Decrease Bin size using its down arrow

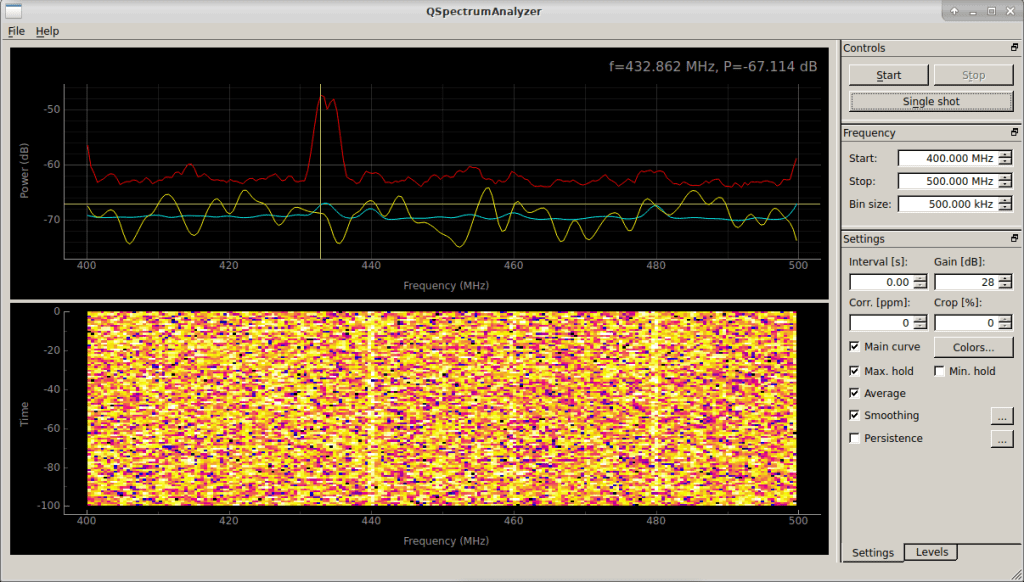1004,208
